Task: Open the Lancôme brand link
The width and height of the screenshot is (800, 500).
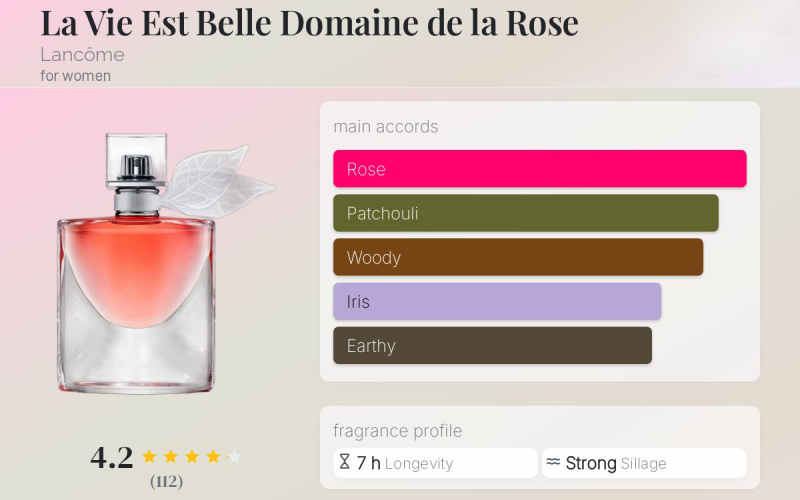Action: pos(82,55)
